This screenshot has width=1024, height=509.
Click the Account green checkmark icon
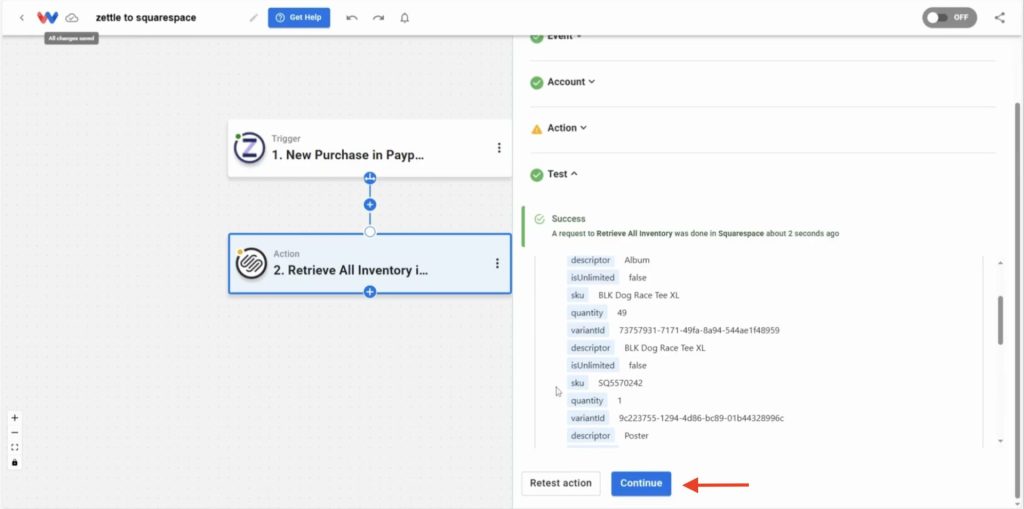pyautogui.click(x=537, y=83)
